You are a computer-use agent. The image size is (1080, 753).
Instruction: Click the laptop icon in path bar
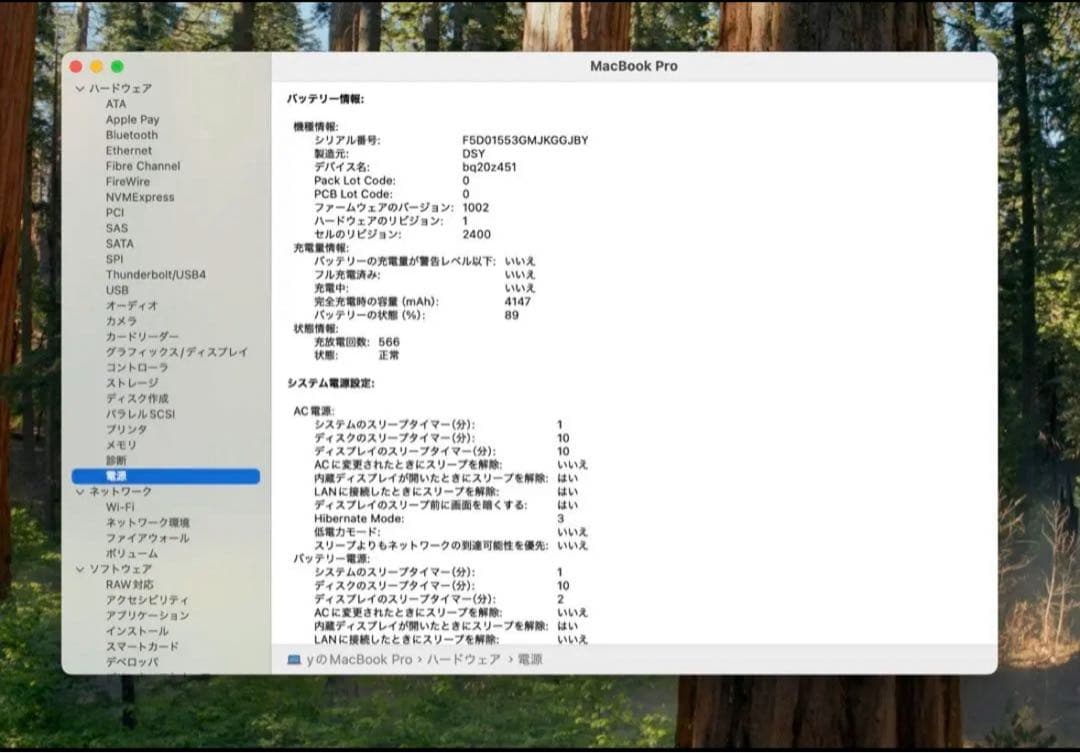tap(294, 660)
